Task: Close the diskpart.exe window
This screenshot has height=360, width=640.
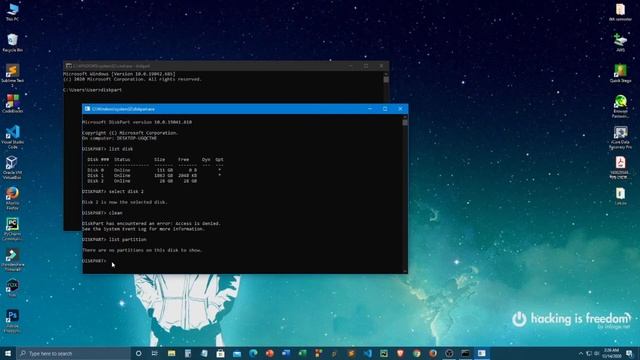Action: click(400, 109)
